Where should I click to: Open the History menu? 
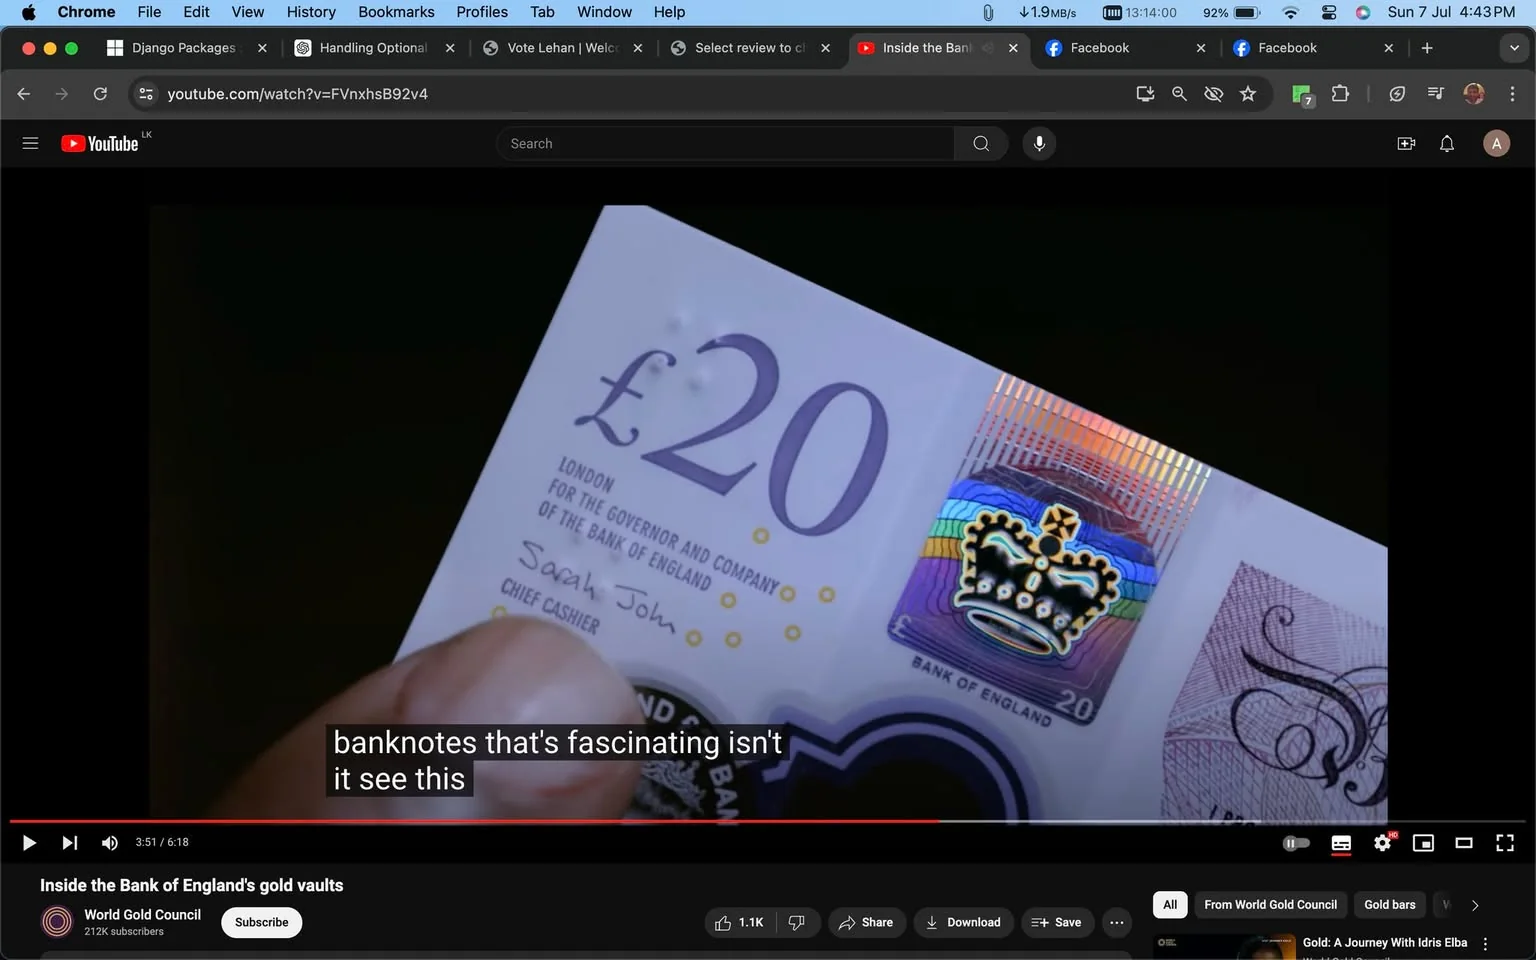[311, 12]
